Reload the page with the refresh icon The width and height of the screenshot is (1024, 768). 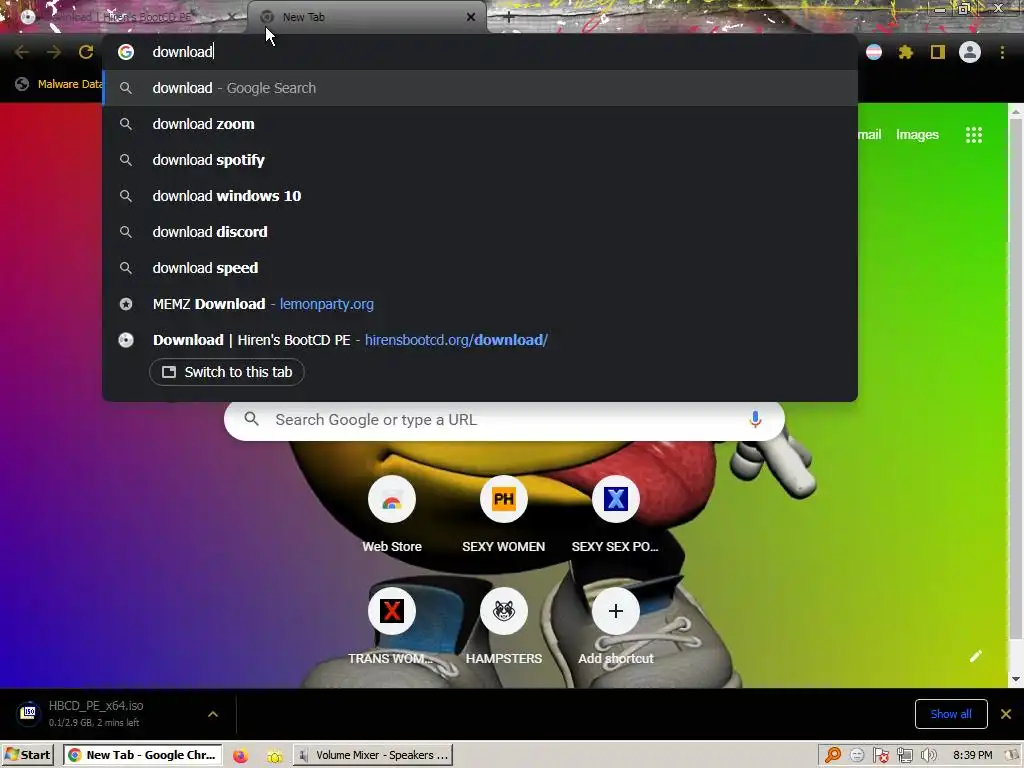tap(86, 52)
